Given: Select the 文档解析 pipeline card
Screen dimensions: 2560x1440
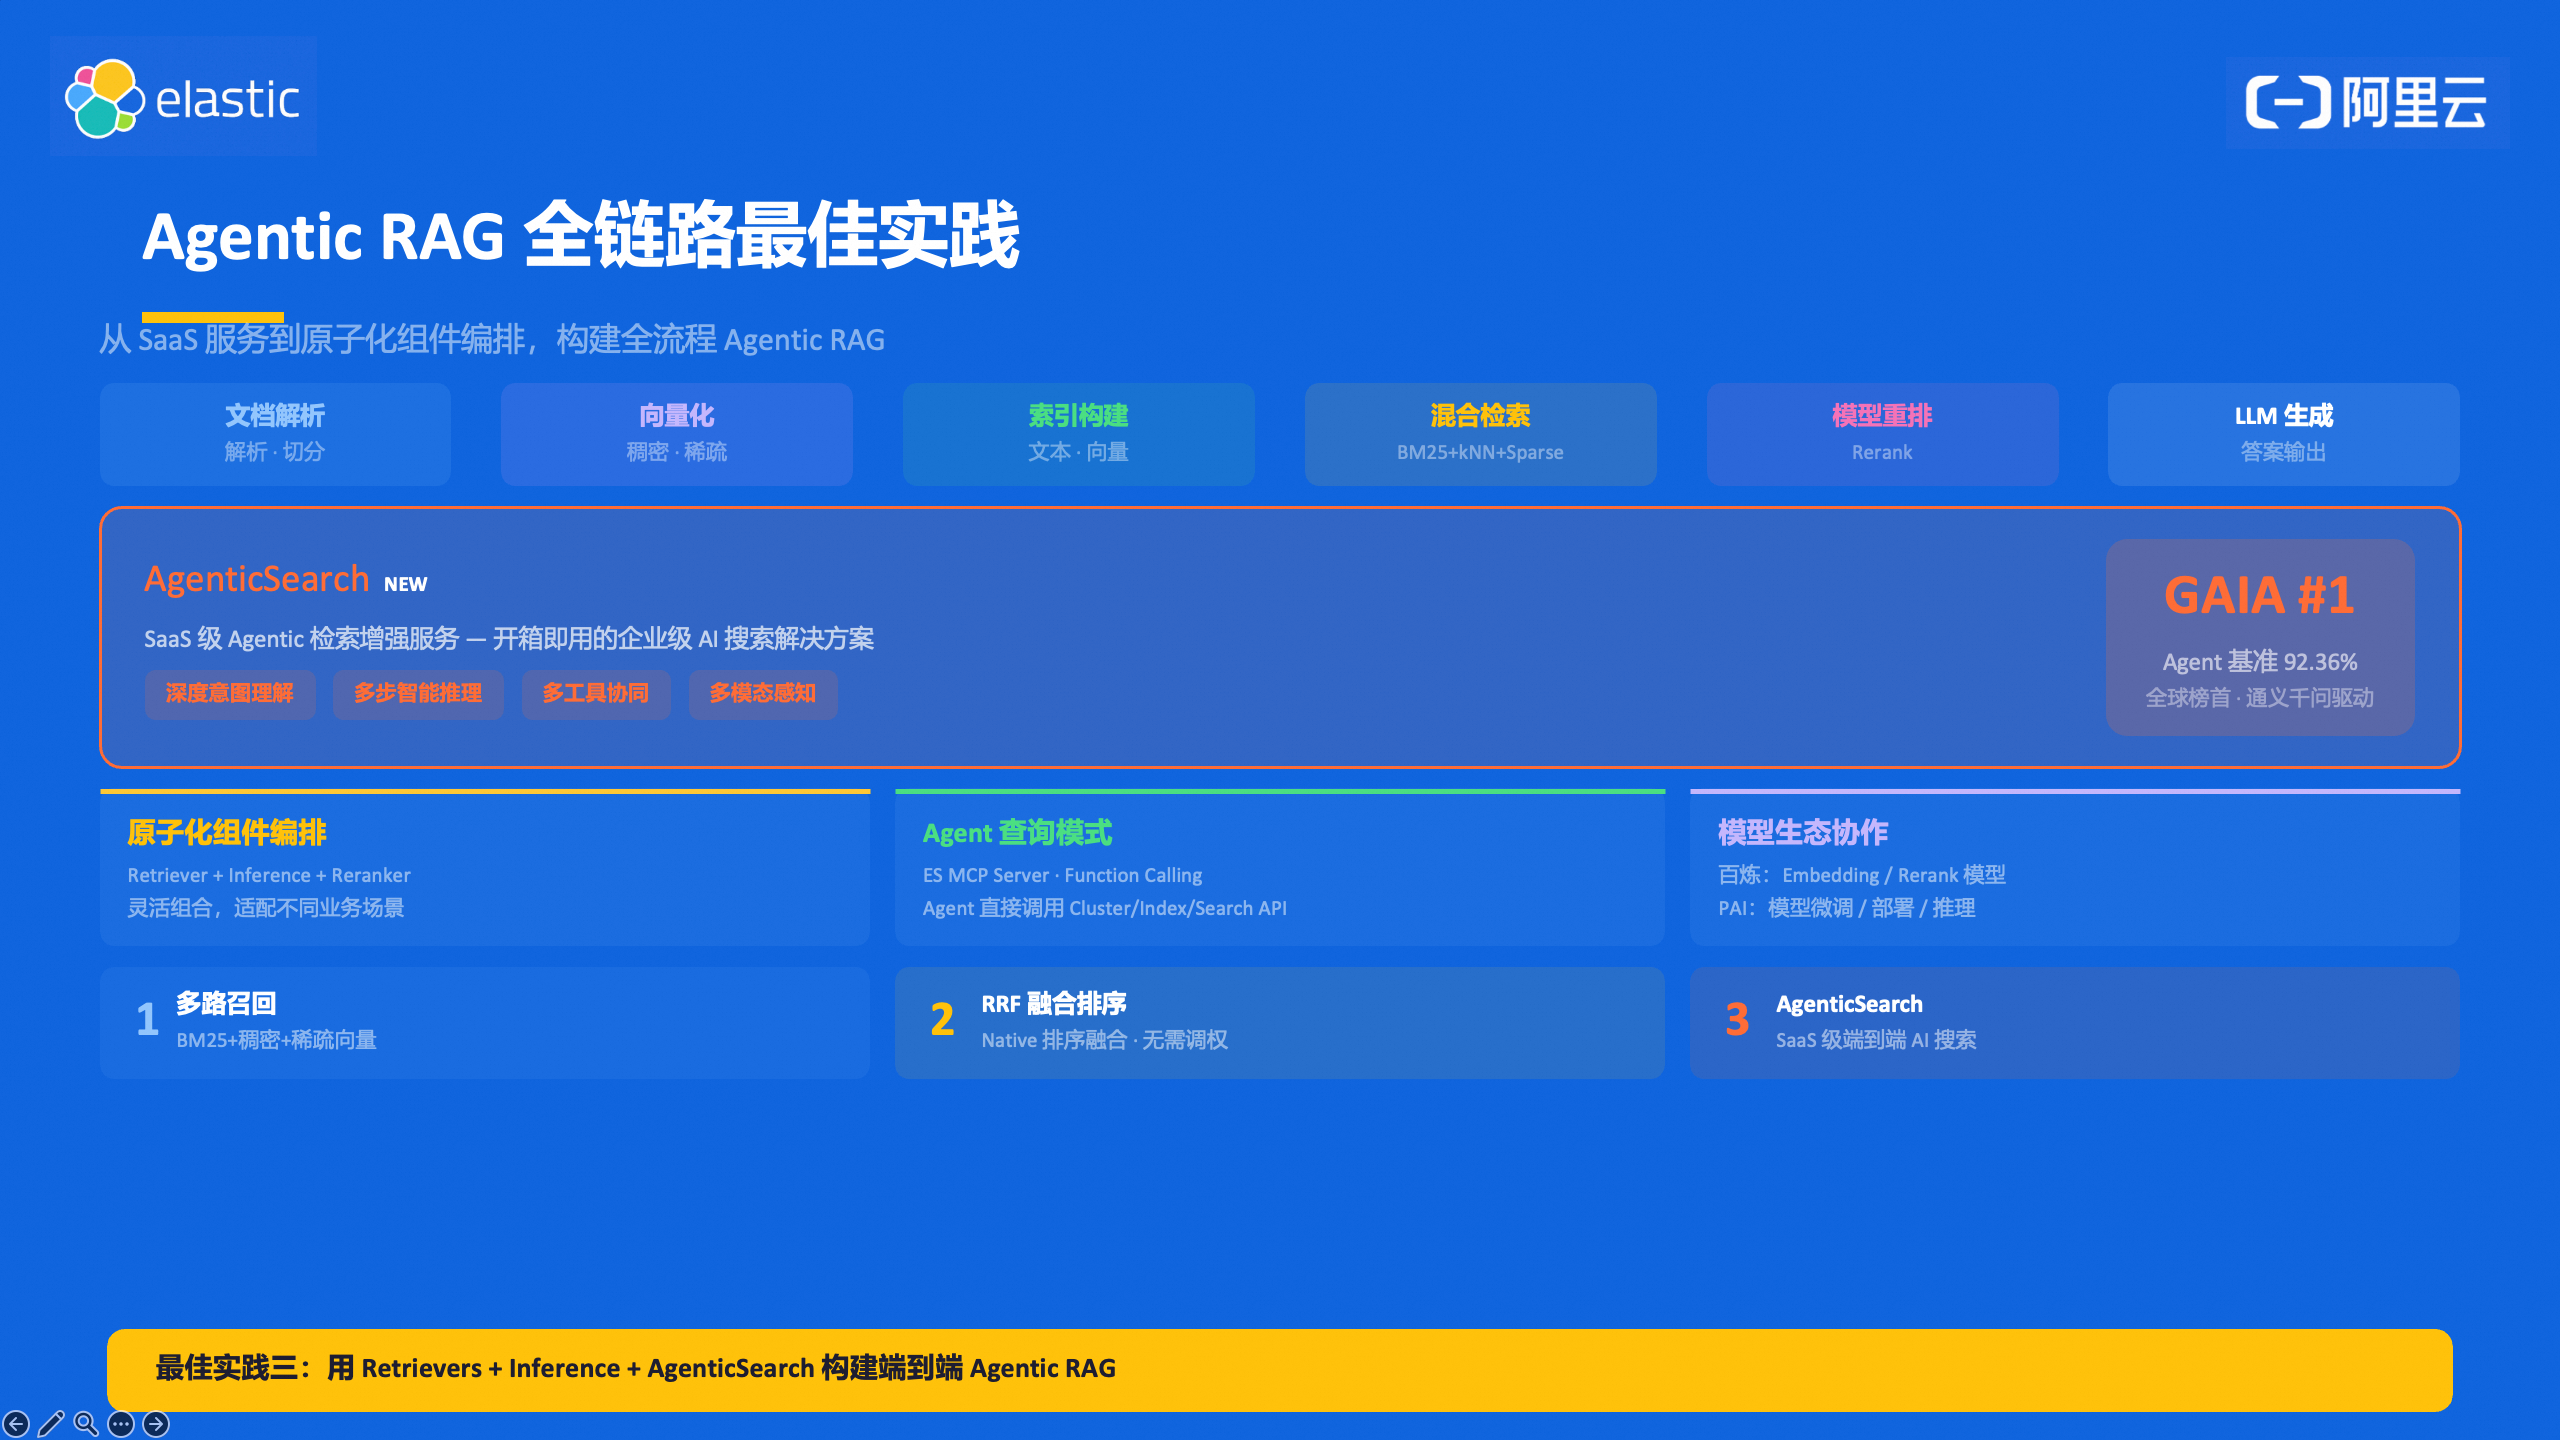Looking at the screenshot, I should [x=275, y=434].
